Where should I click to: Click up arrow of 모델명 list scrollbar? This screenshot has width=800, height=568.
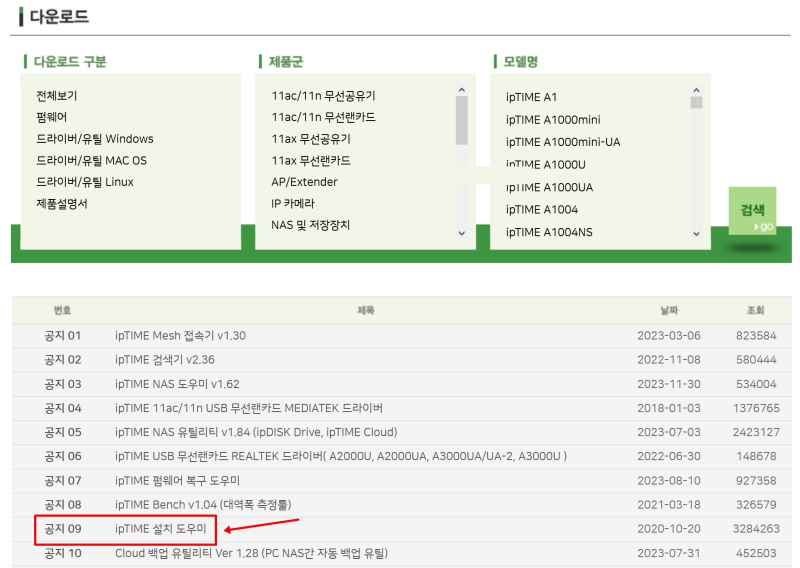pos(696,90)
